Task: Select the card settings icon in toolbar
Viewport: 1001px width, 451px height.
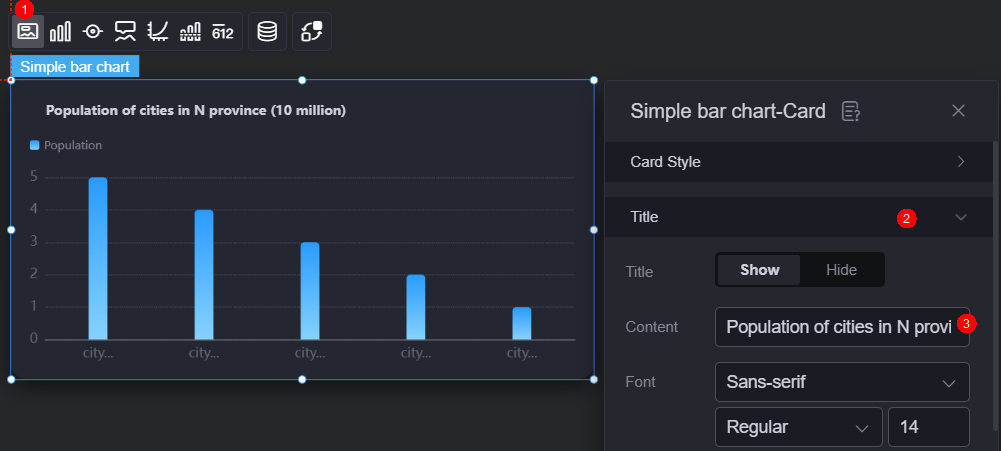Action: click(28, 31)
